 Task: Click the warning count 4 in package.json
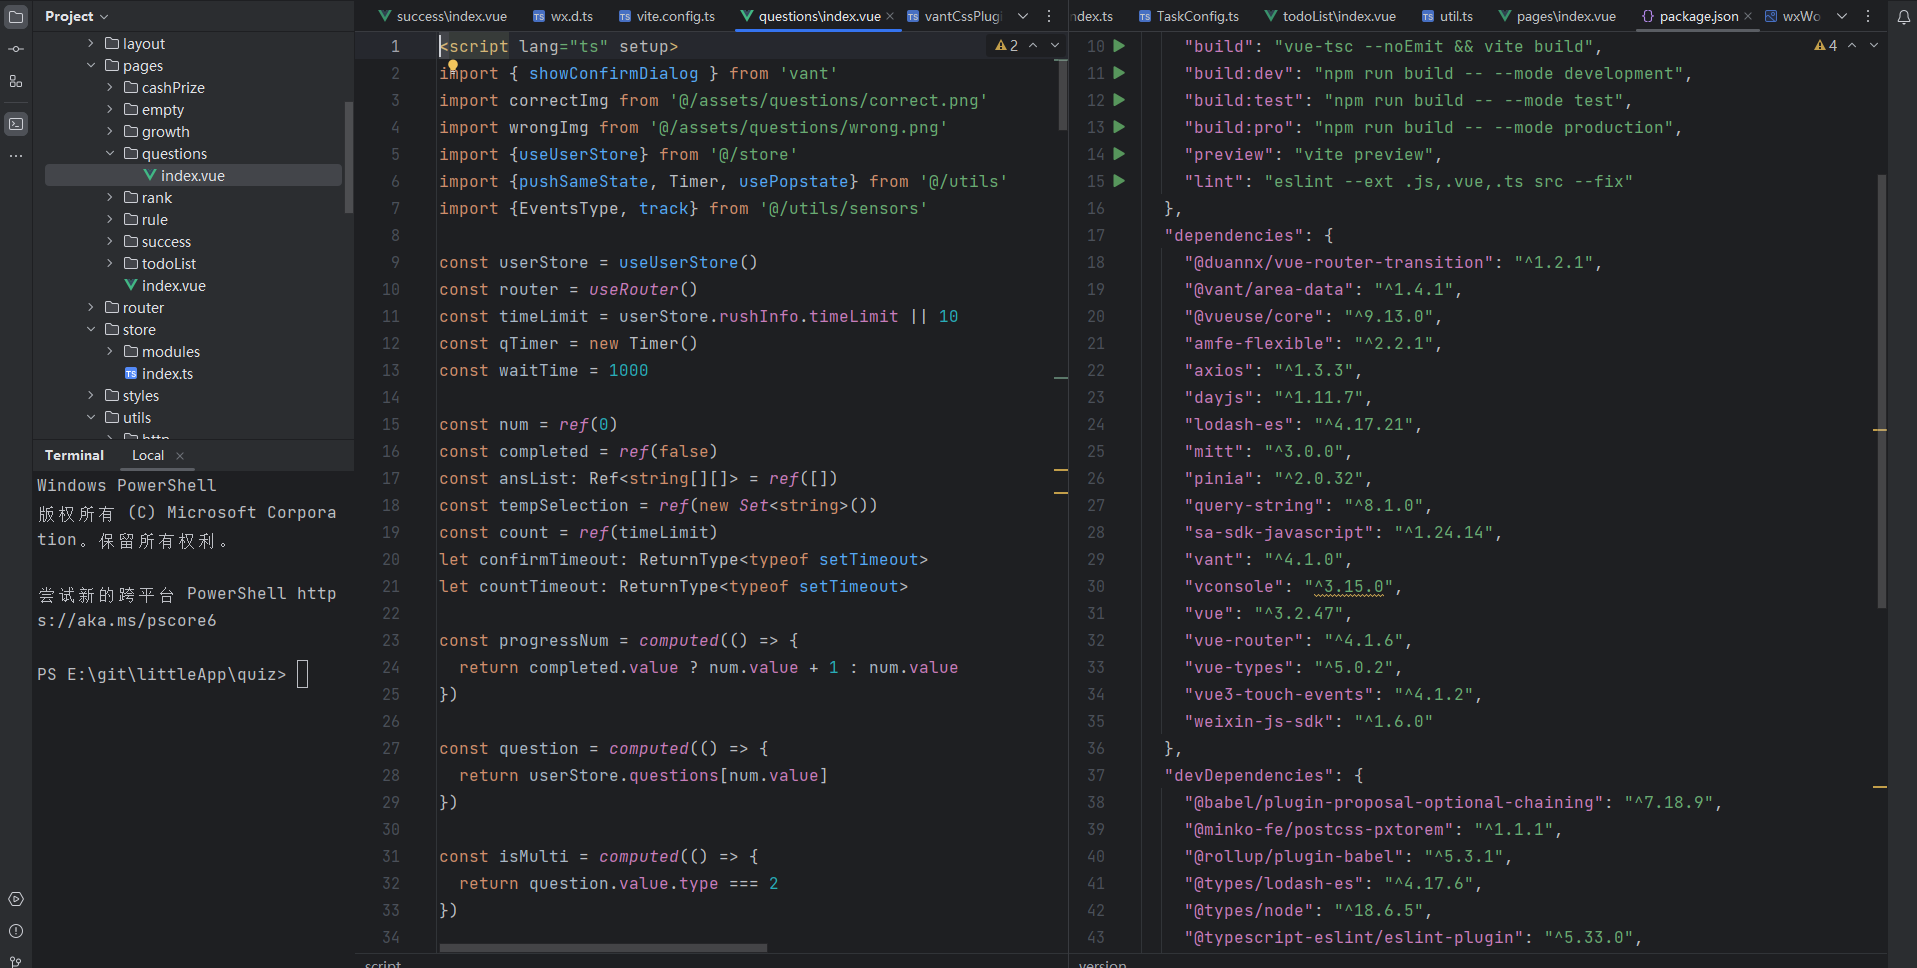pos(1825,46)
